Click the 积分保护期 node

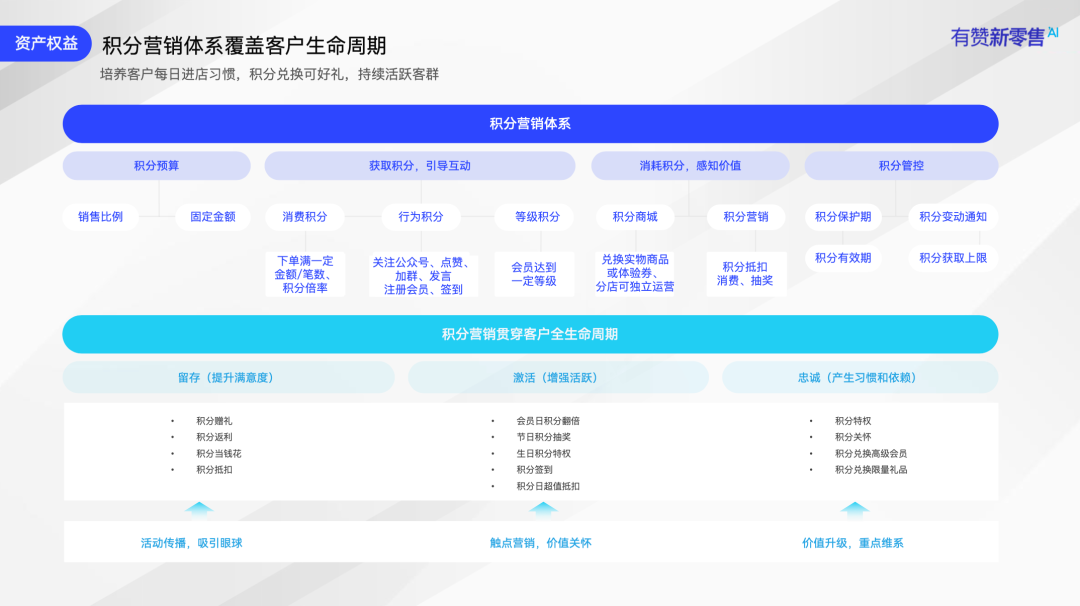point(843,217)
